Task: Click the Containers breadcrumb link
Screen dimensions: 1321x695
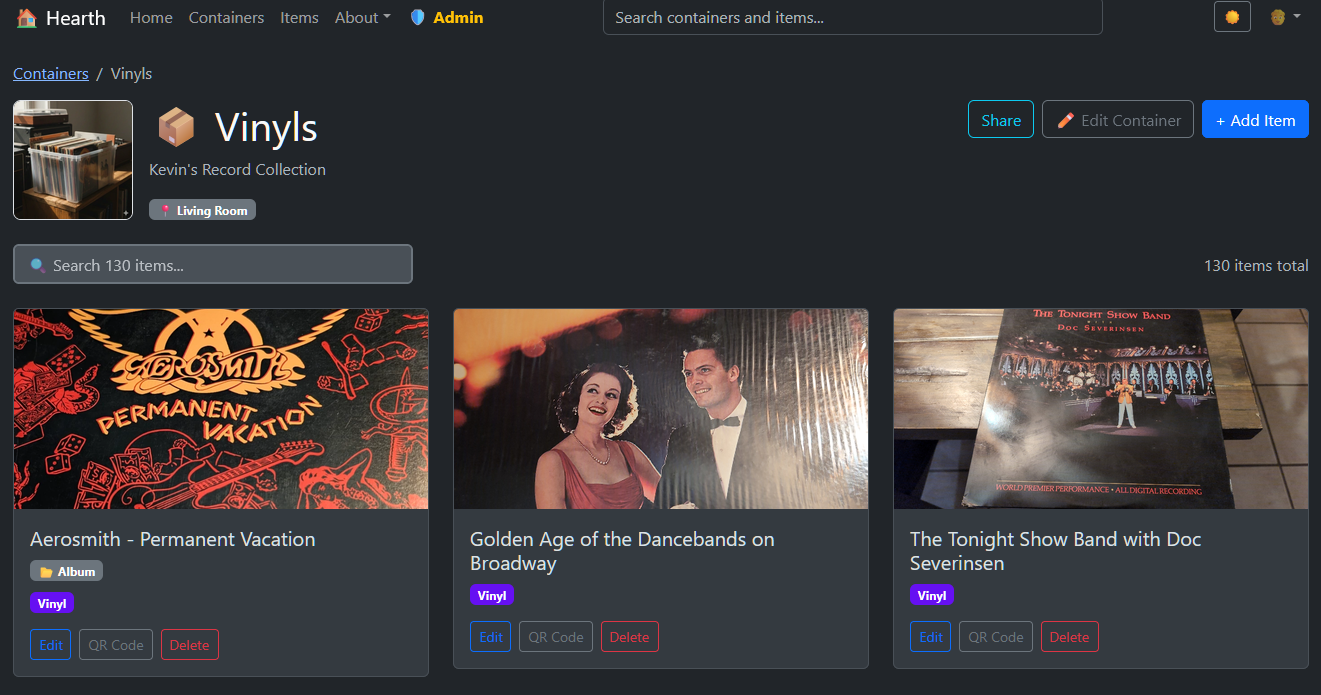Action: point(51,74)
